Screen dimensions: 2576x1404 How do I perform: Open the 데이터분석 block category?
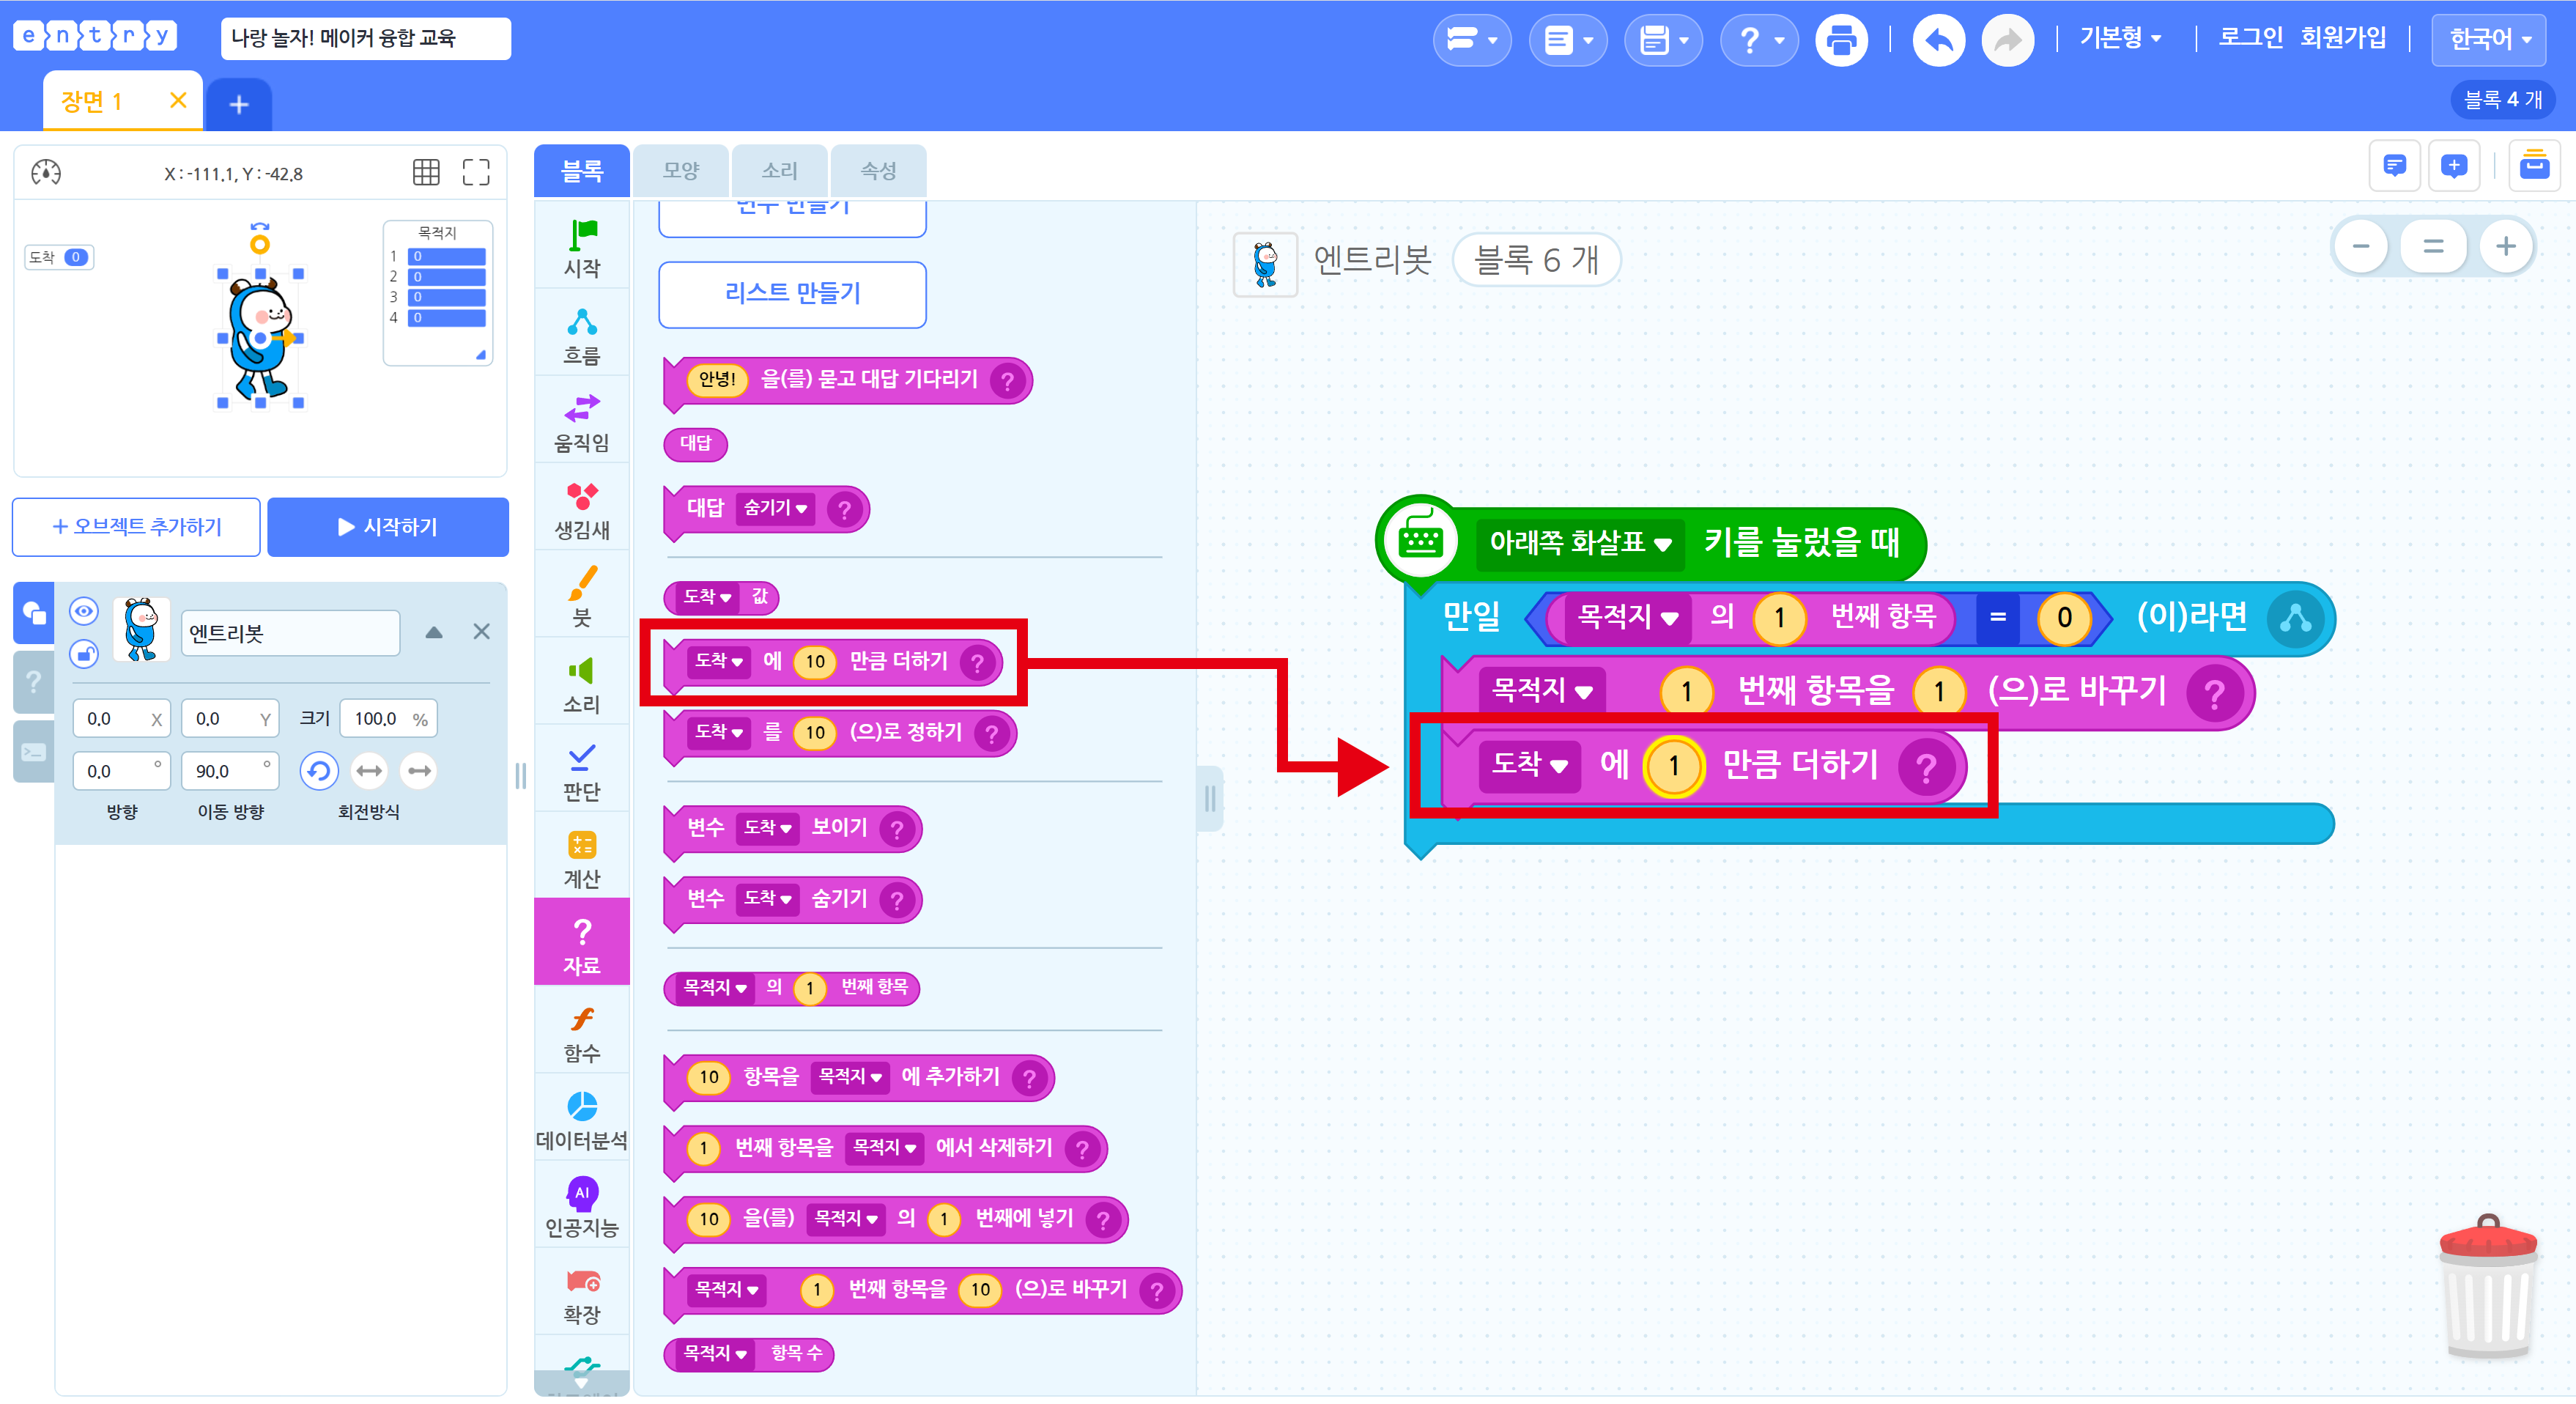pyautogui.click(x=581, y=1119)
